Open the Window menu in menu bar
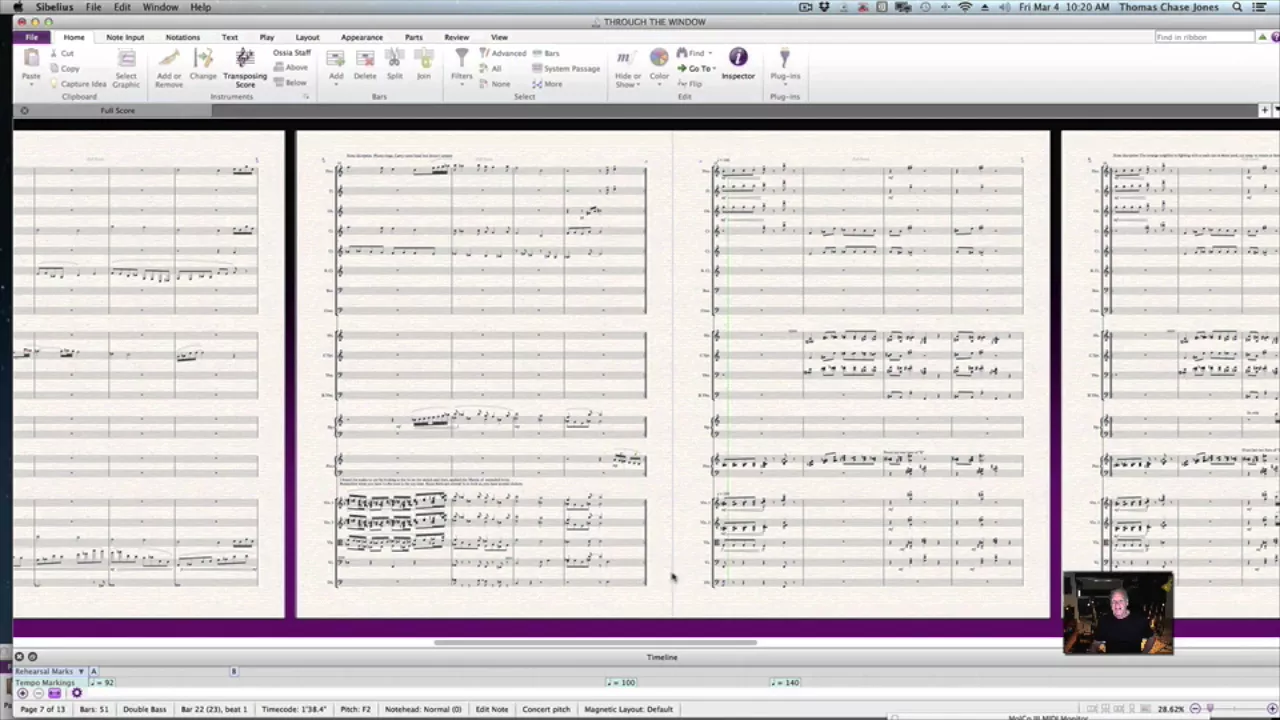The height and width of the screenshot is (720, 1280). click(160, 7)
